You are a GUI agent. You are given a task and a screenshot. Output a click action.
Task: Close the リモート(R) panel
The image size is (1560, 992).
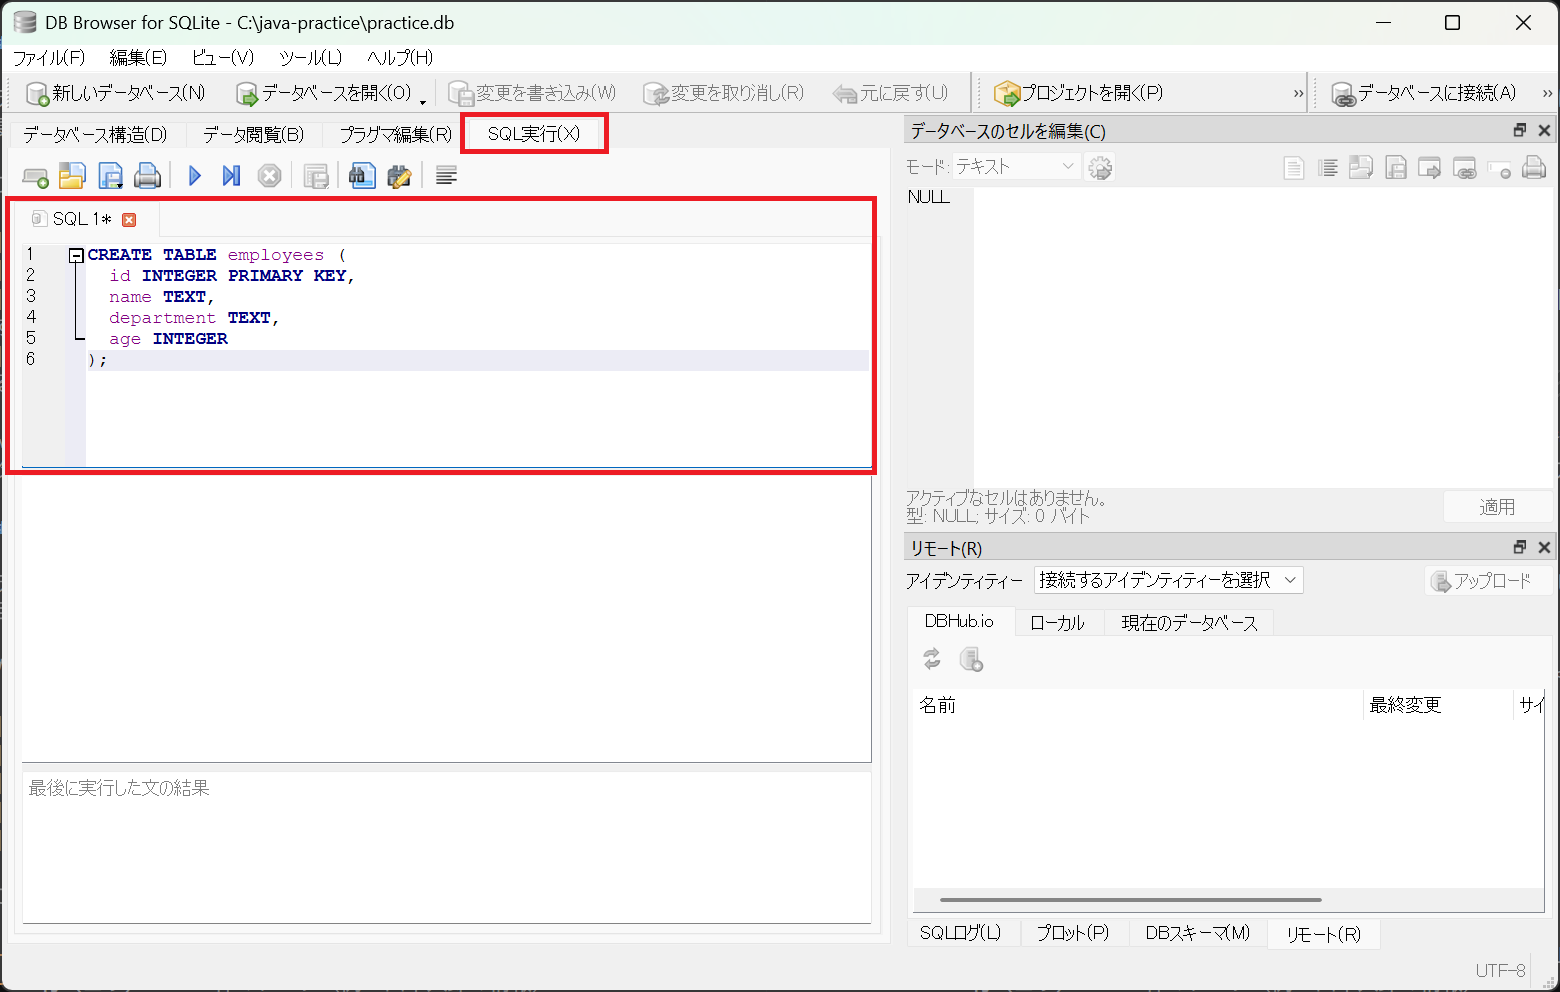[1544, 547]
